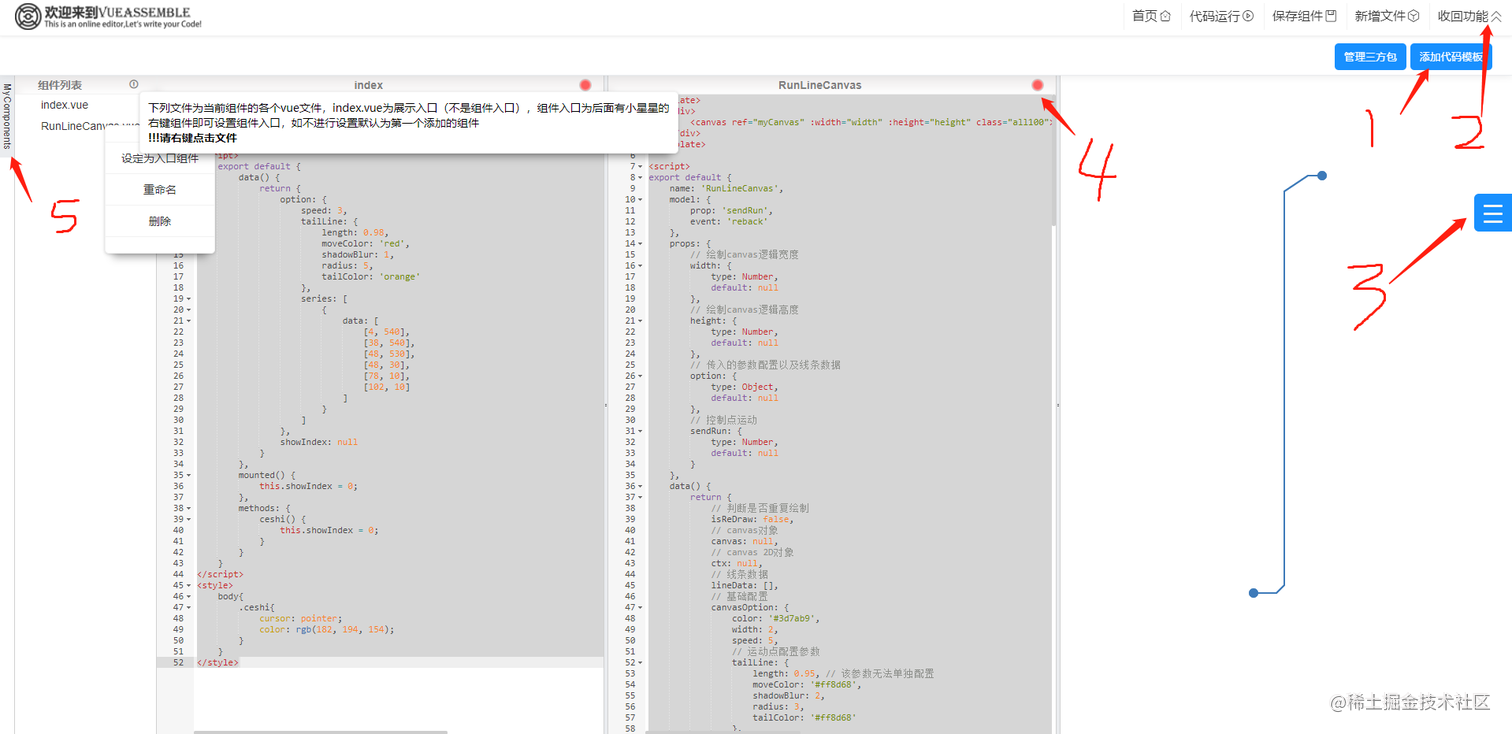Image resolution: width=1512 pixels, height=734 pixels.
Task: Close the index editor with red dot
Action: click(585, 85)
